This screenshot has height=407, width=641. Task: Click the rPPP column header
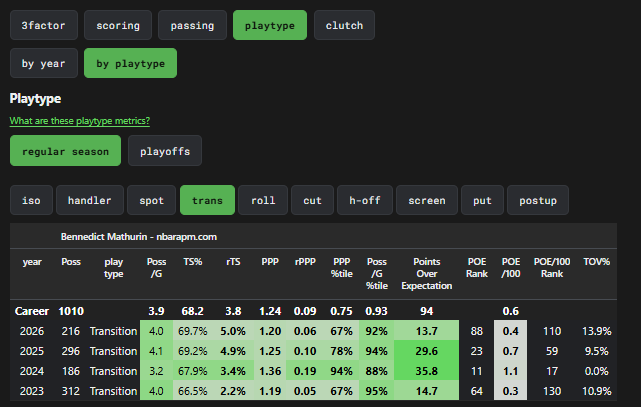pos(305,262)
